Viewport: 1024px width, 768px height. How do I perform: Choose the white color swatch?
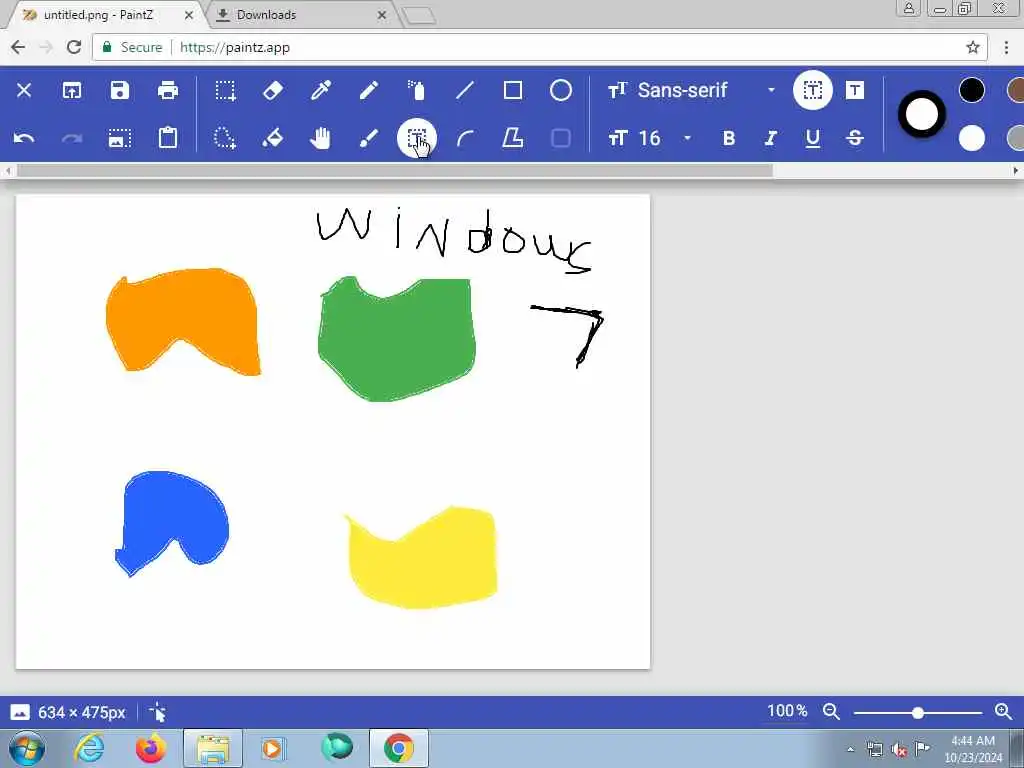[x=971, y=138]
